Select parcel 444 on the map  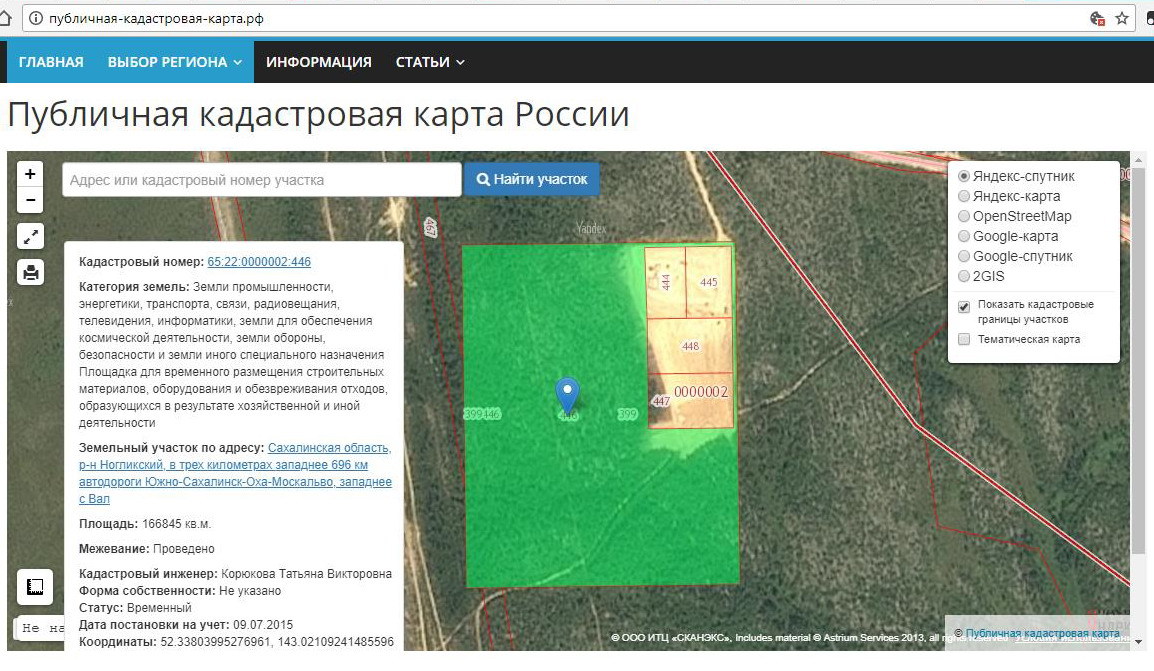coord(665,282)
